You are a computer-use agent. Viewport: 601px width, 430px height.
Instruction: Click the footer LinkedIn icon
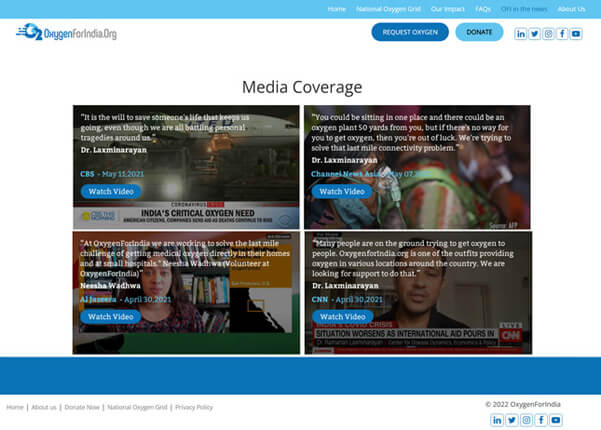pyautogui.click(x=498, y=419)
